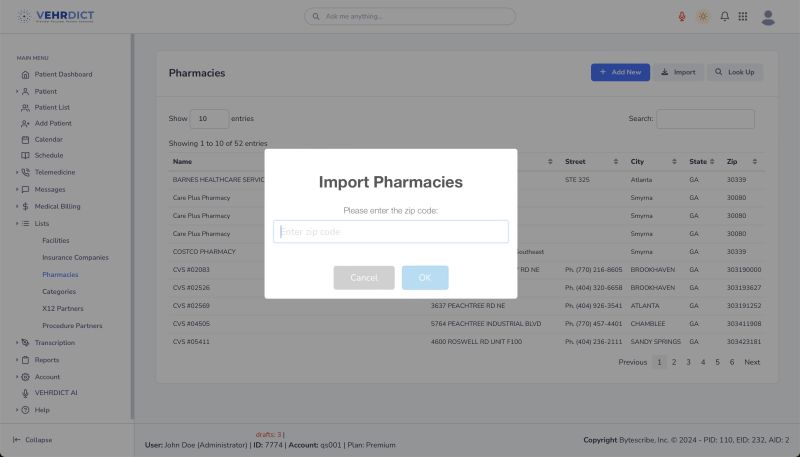This screenshot has height=457, width=800.
Task: Expand the Help chevron
Action: point(17,410)
